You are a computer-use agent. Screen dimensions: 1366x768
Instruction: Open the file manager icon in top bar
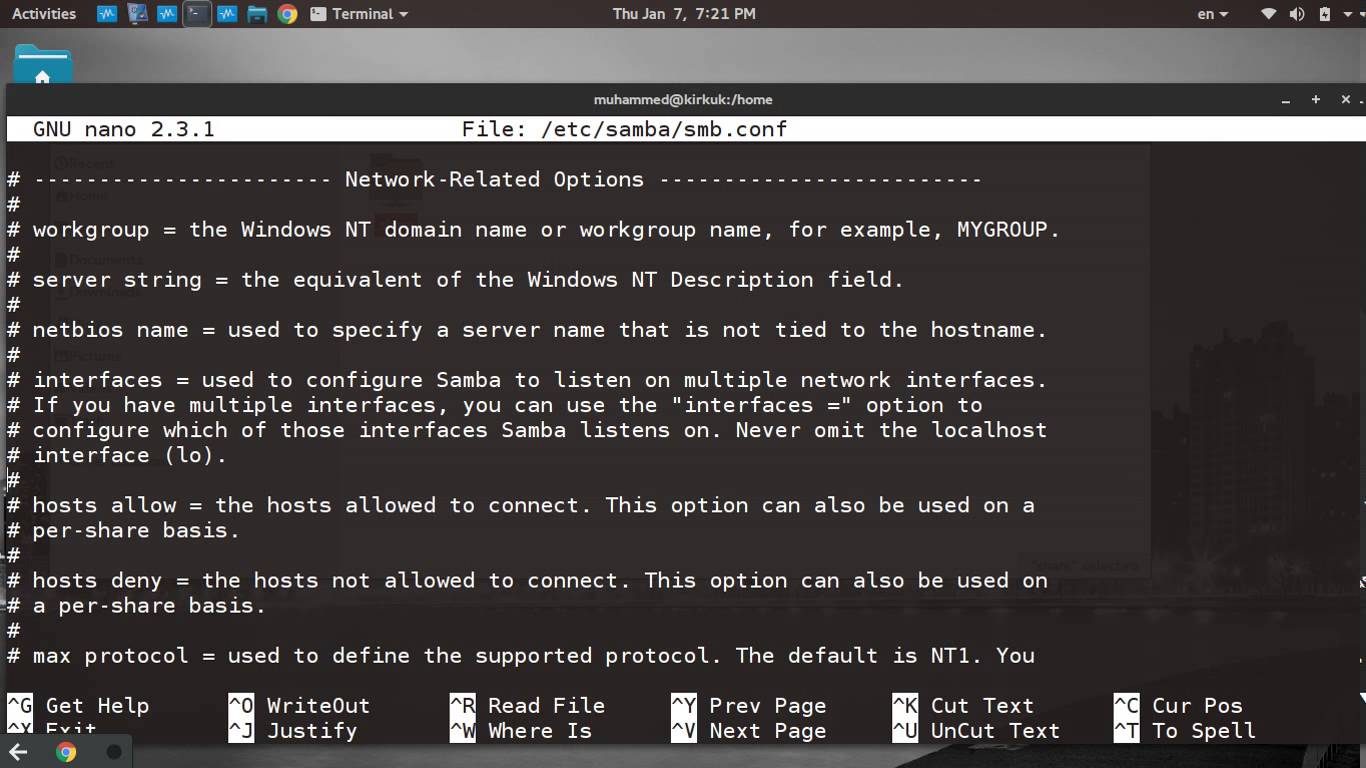click(257, 14)
